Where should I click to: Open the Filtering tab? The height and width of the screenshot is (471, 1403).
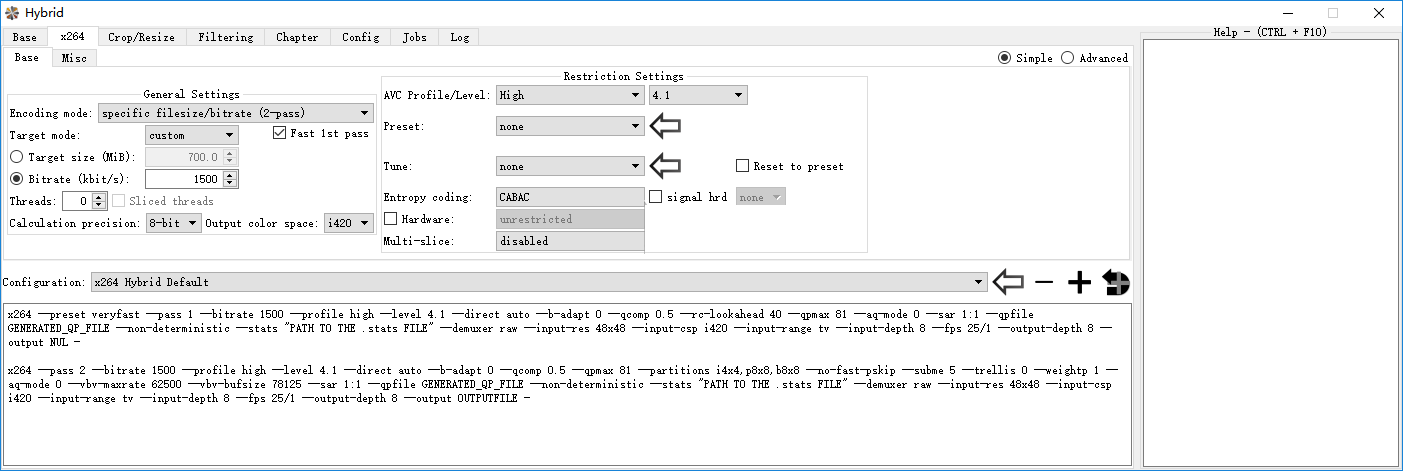pyautogui.click(x=225, y=37)
